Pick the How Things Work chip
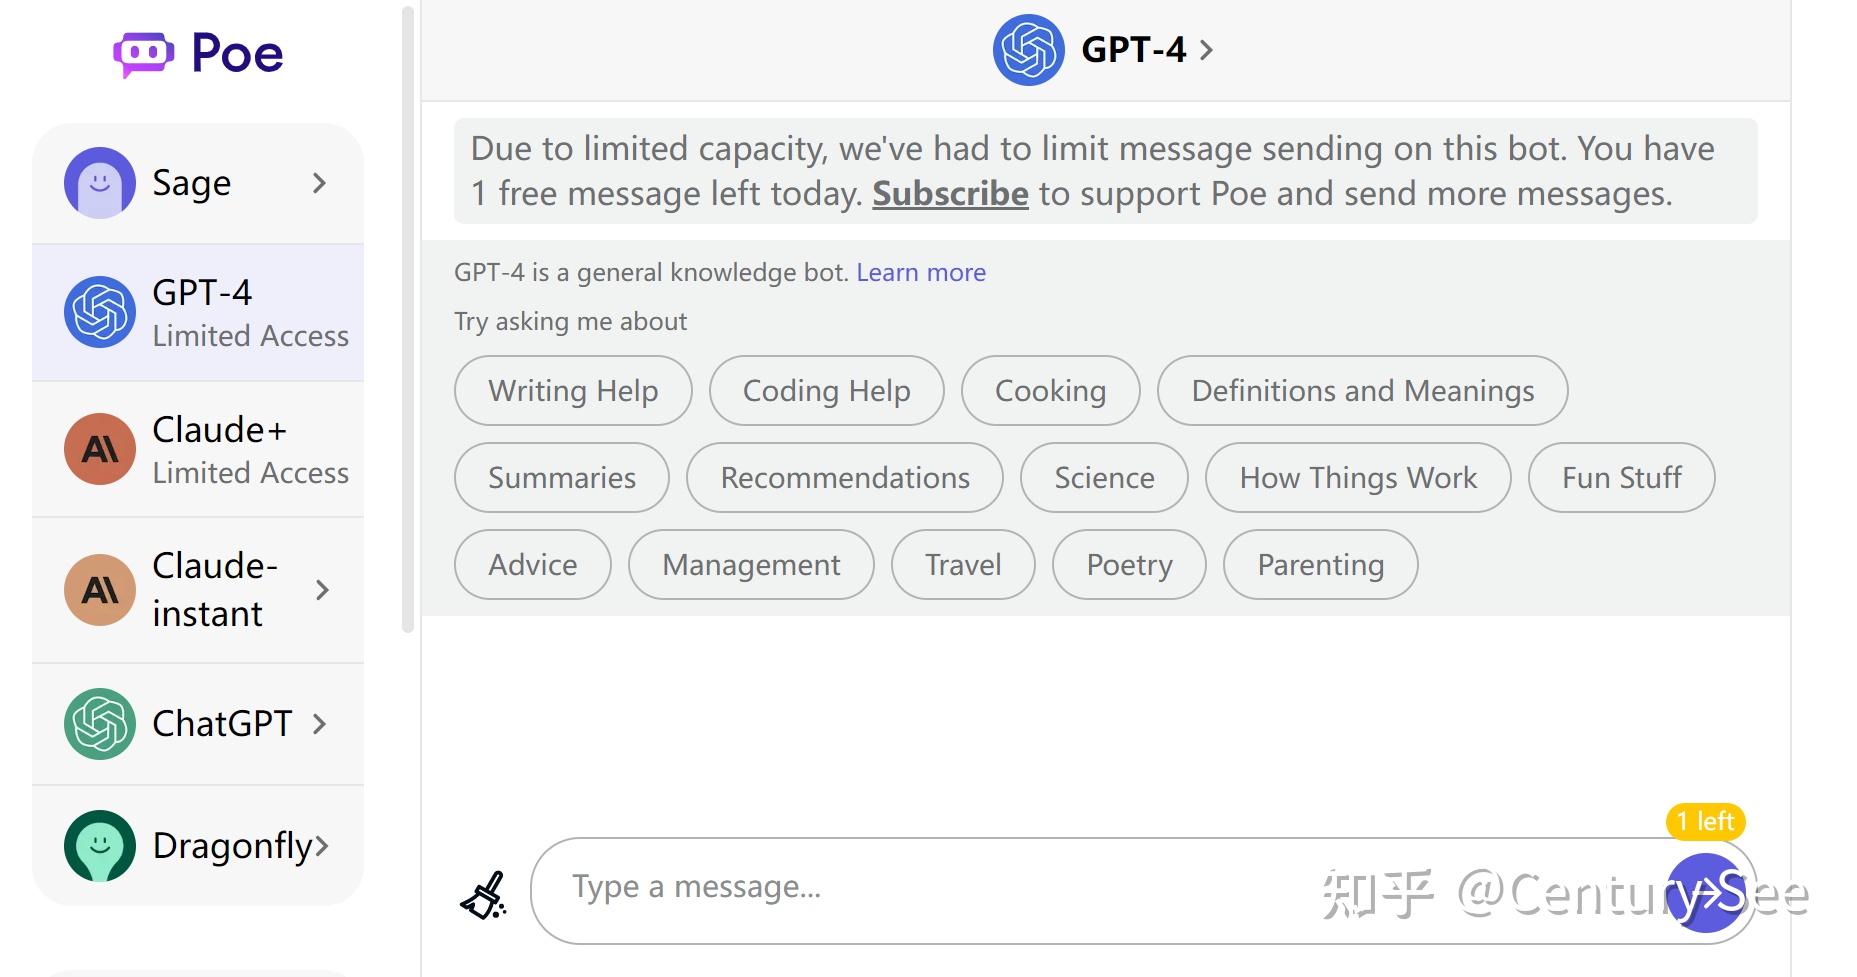 (x=1358, y=478)
